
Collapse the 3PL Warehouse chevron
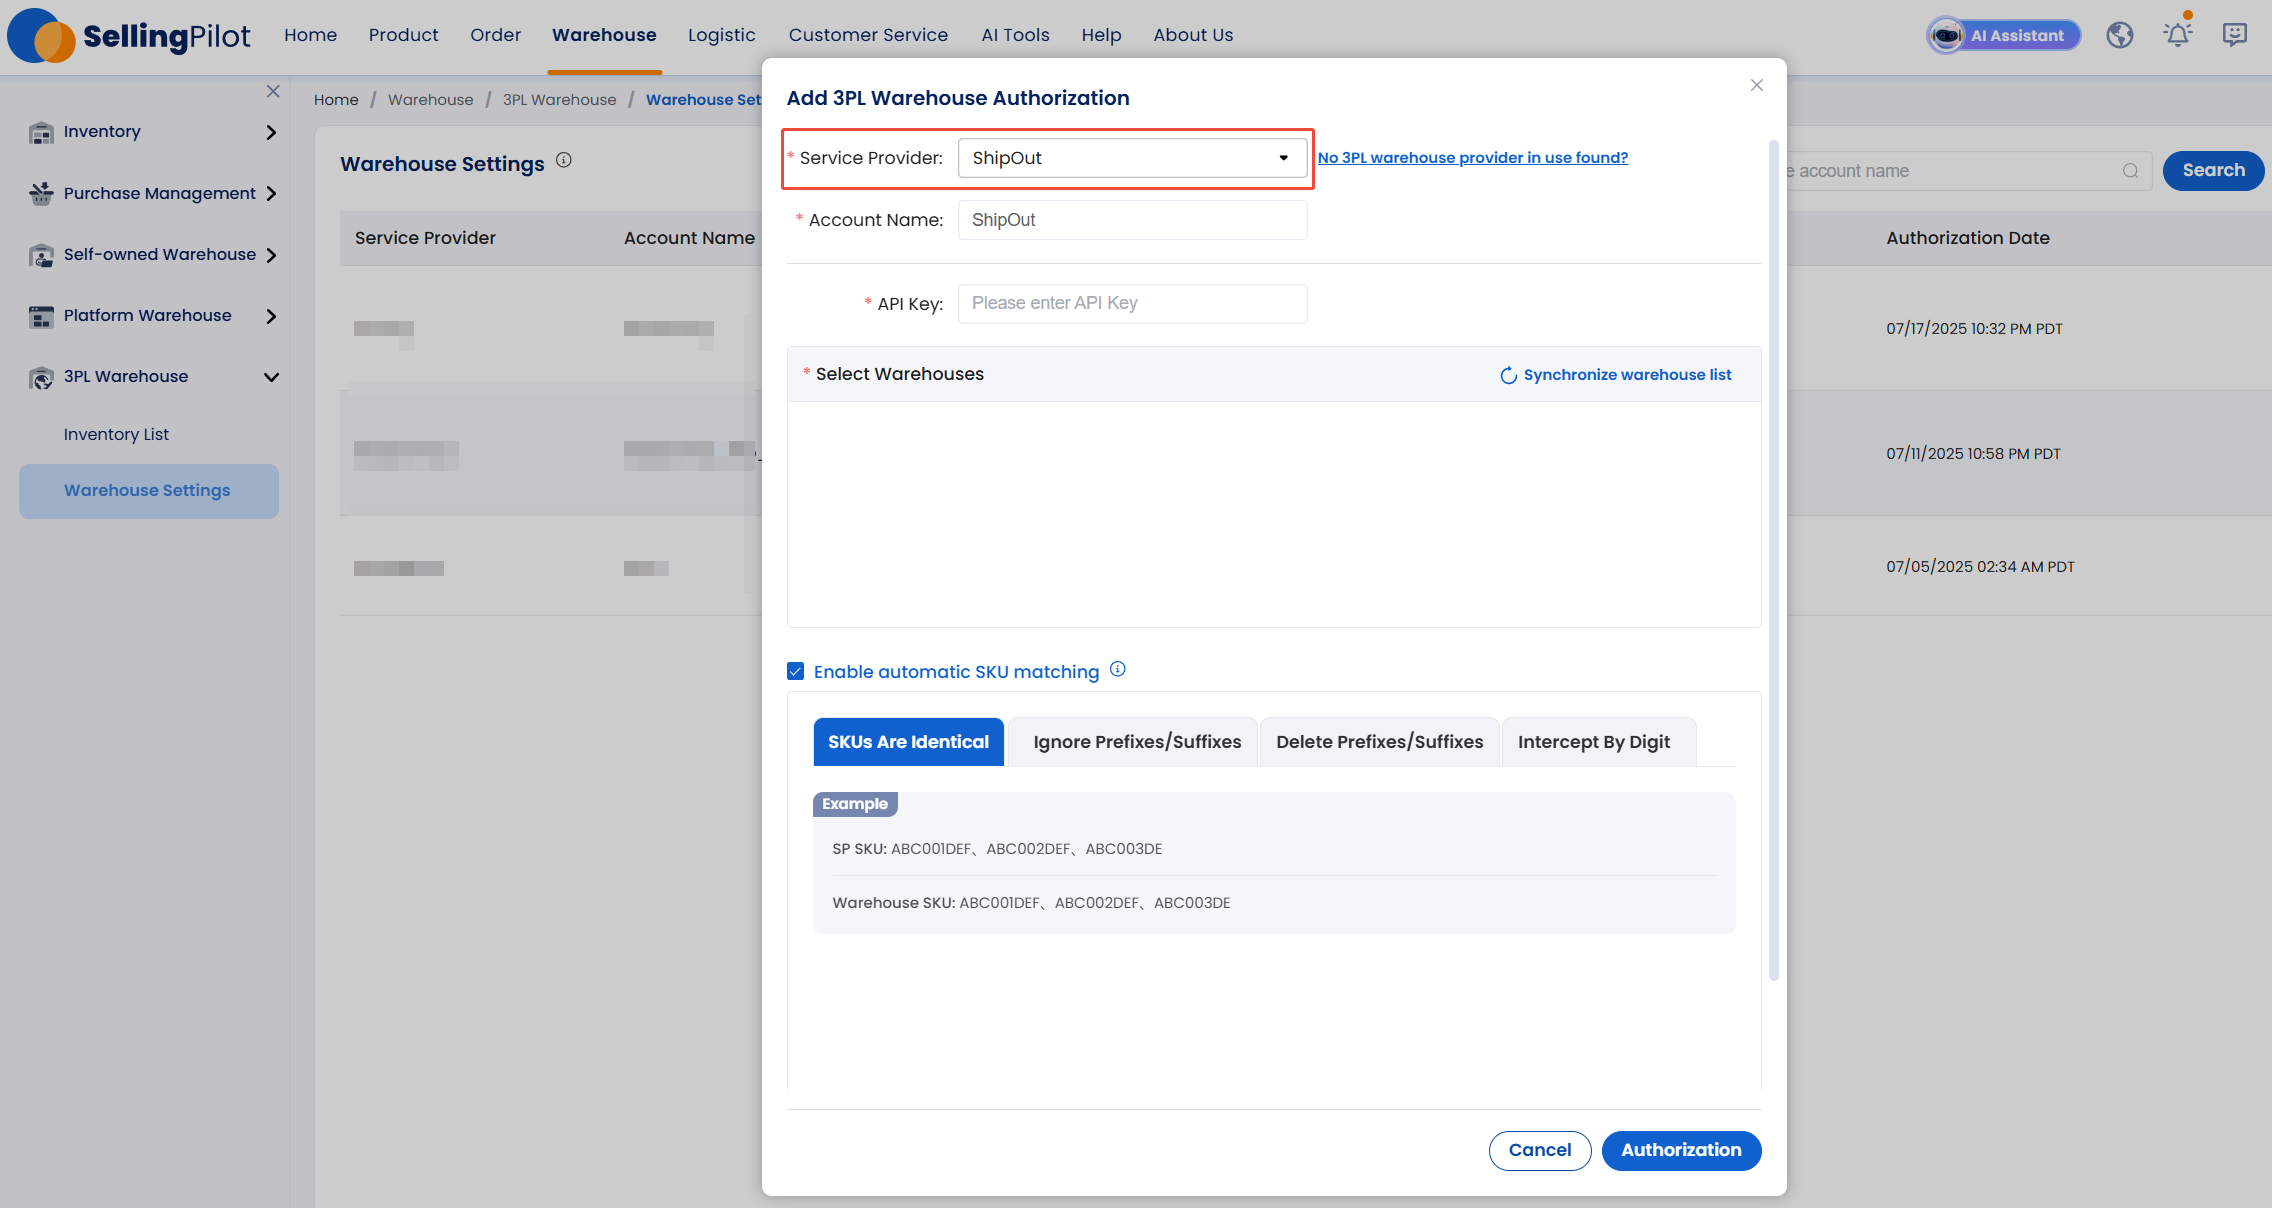(x=271, y=377)
